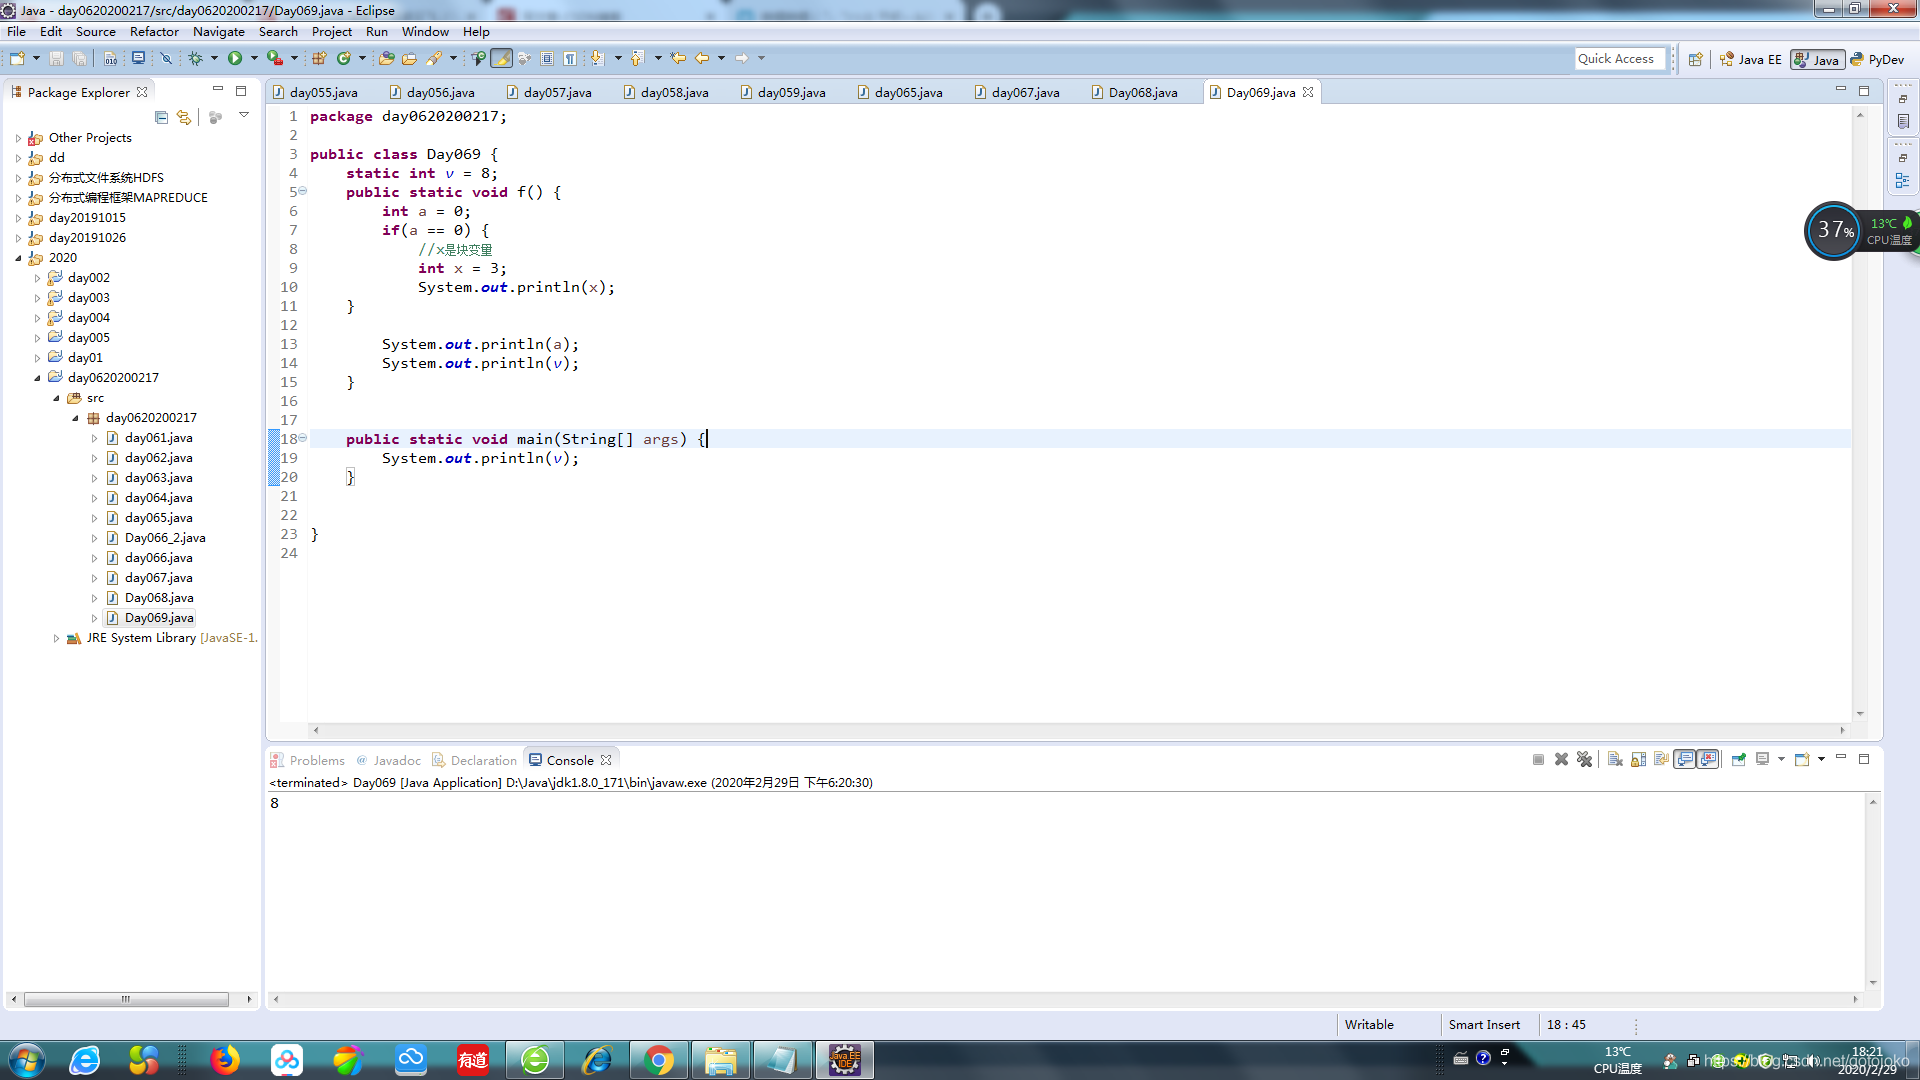Expand the day20191015 project
Viewport: 1920px width, 1080px height.
click(x=18, y=218)
